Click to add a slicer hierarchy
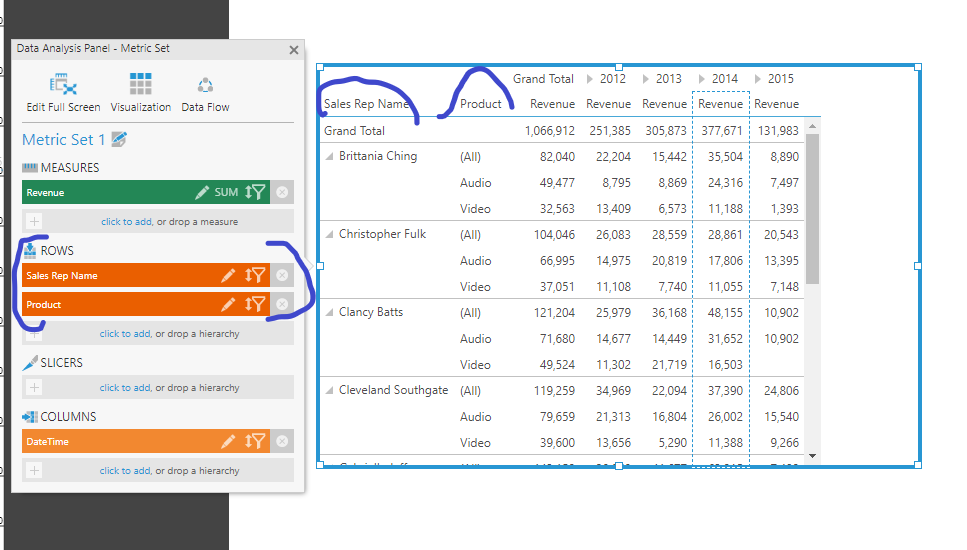Image resolution: width=967 pixels, height=550 pixels. 125,387
